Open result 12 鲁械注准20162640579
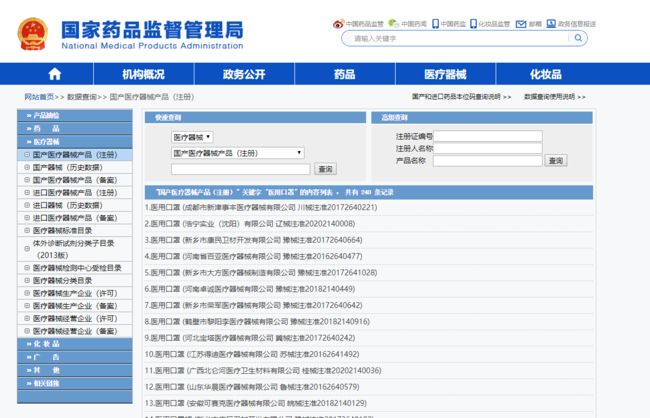650x418 pixels. (252, 387)
